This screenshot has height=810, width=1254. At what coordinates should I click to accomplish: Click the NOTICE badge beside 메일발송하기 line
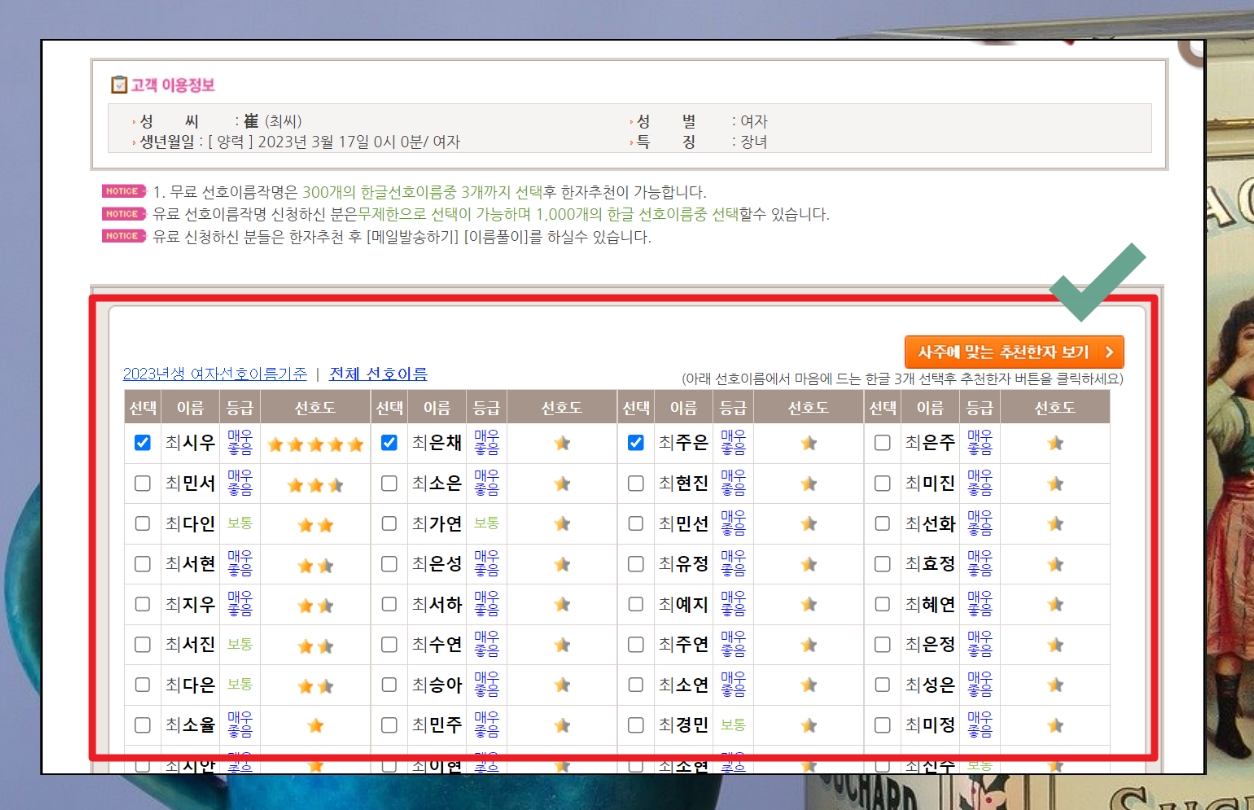(122, 236)
